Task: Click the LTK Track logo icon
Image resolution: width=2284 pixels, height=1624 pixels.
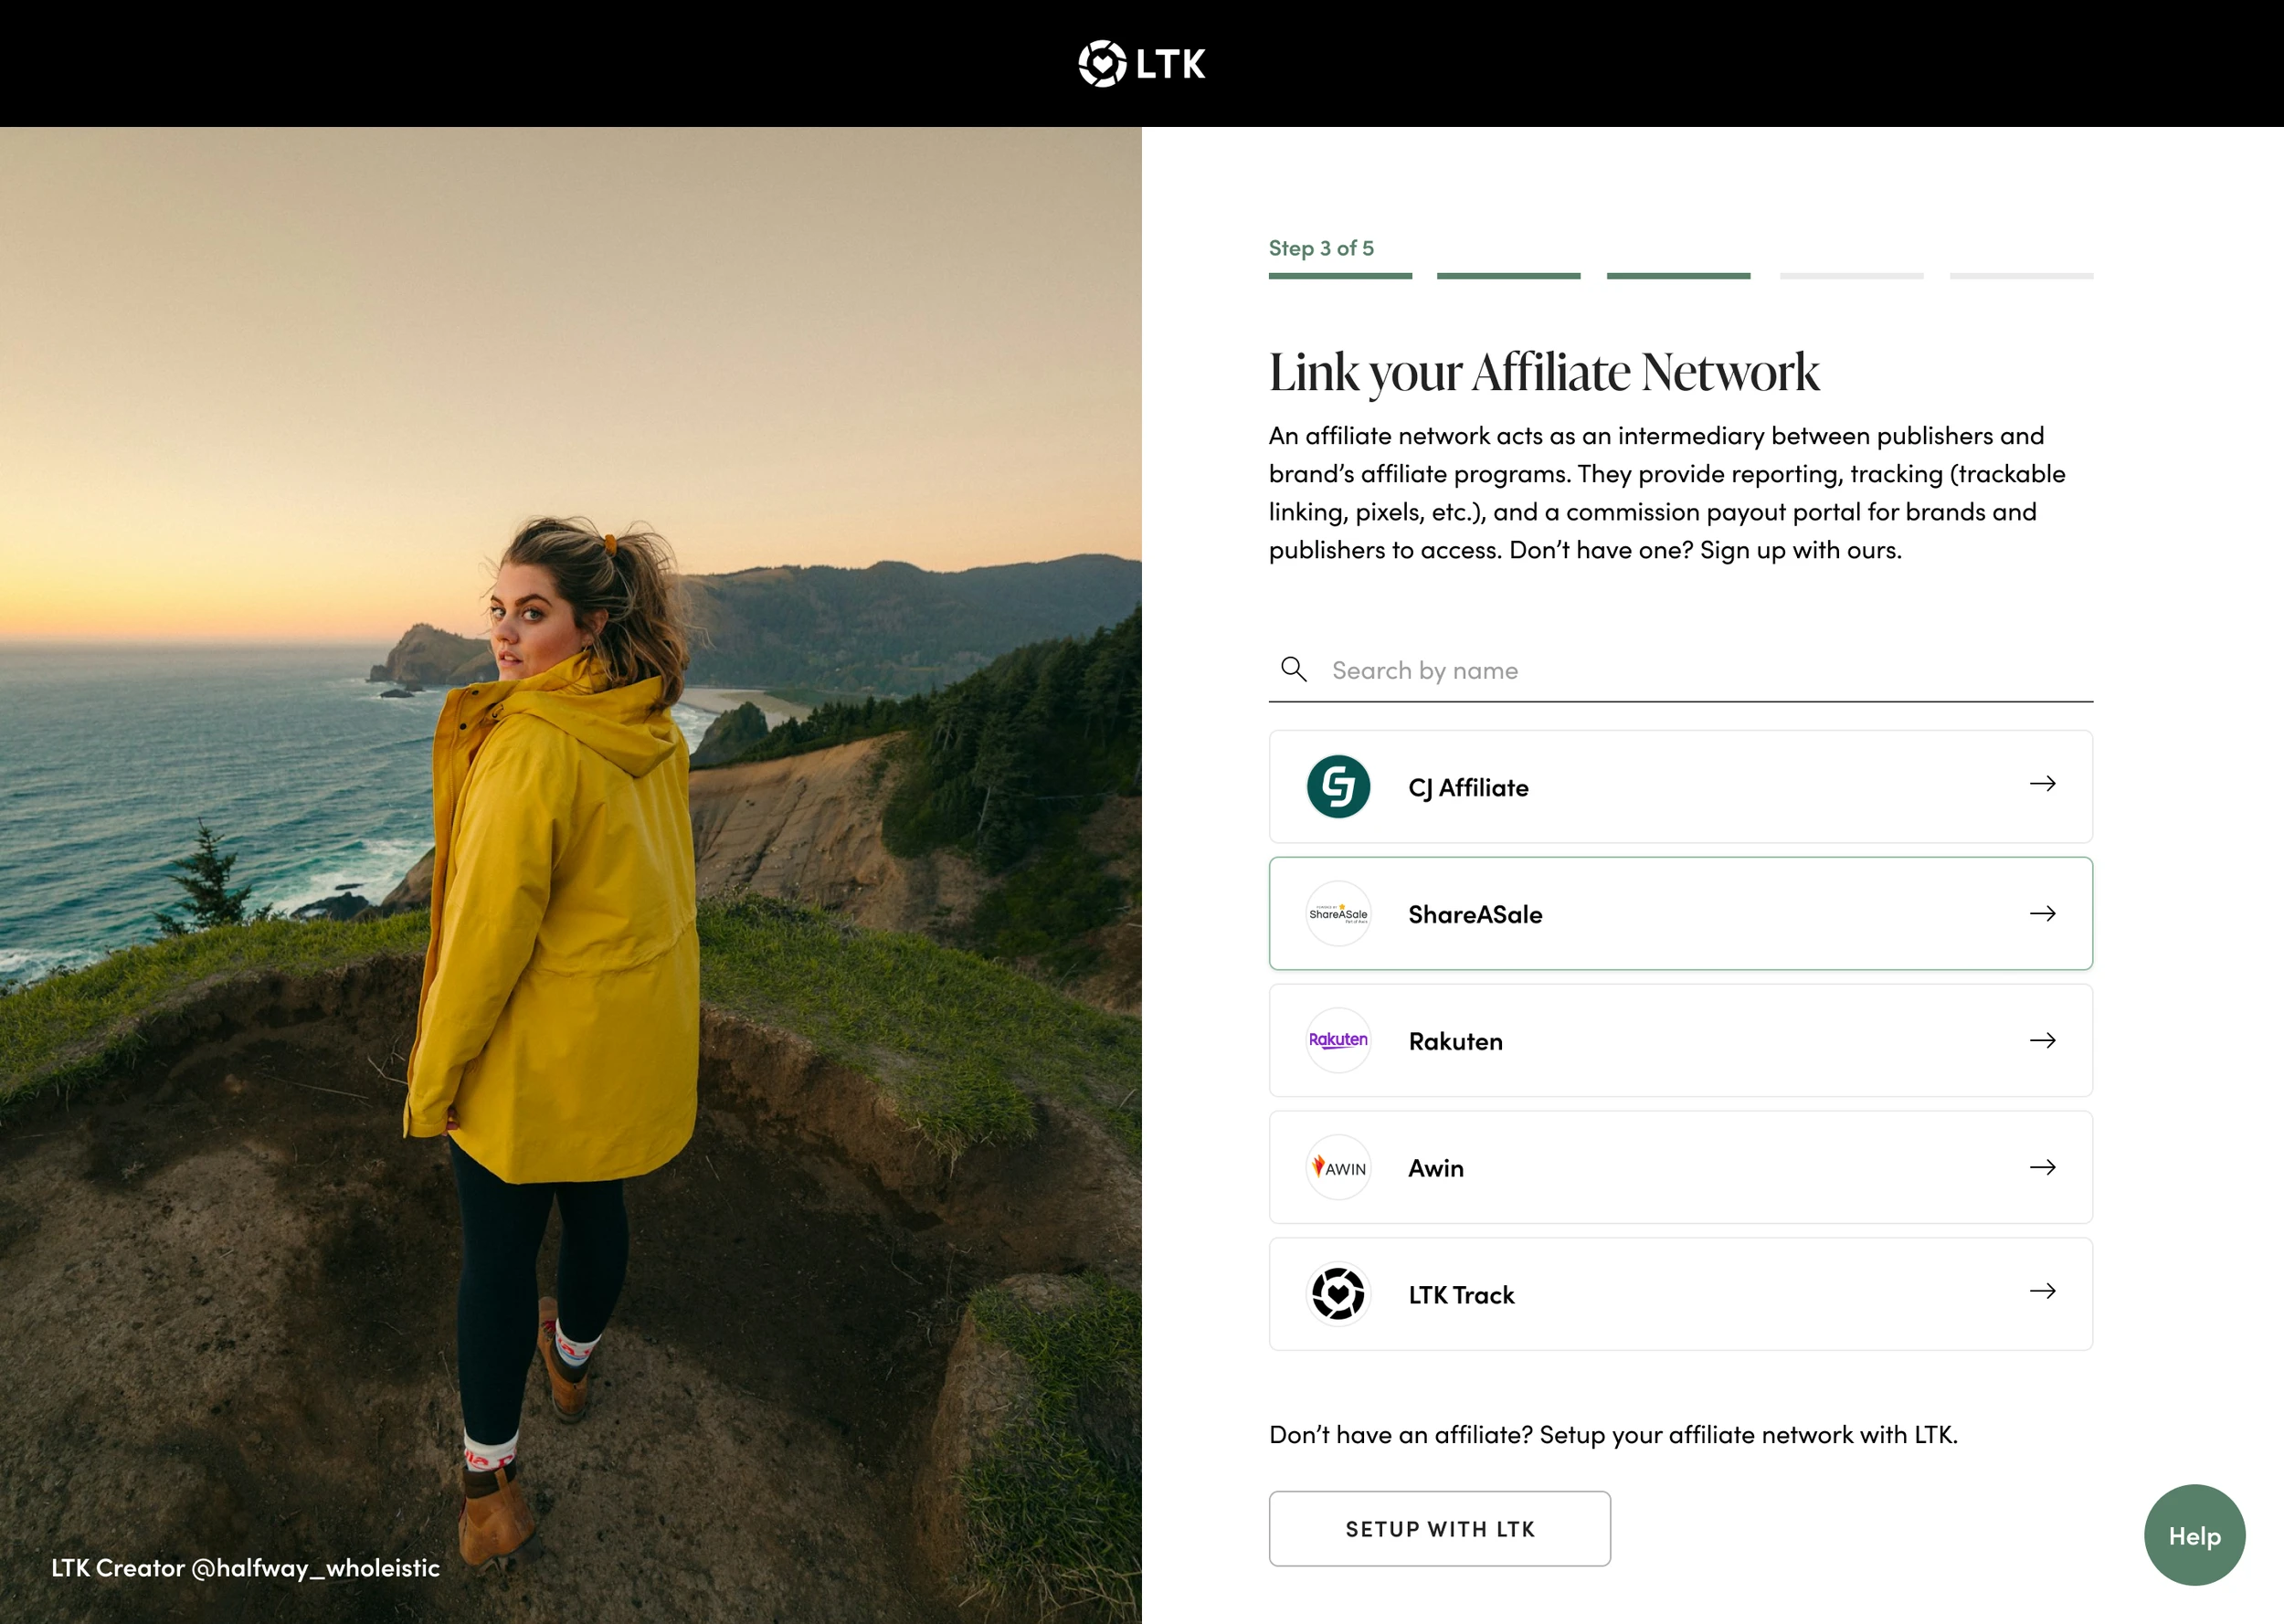Action: point(1338,1294)
